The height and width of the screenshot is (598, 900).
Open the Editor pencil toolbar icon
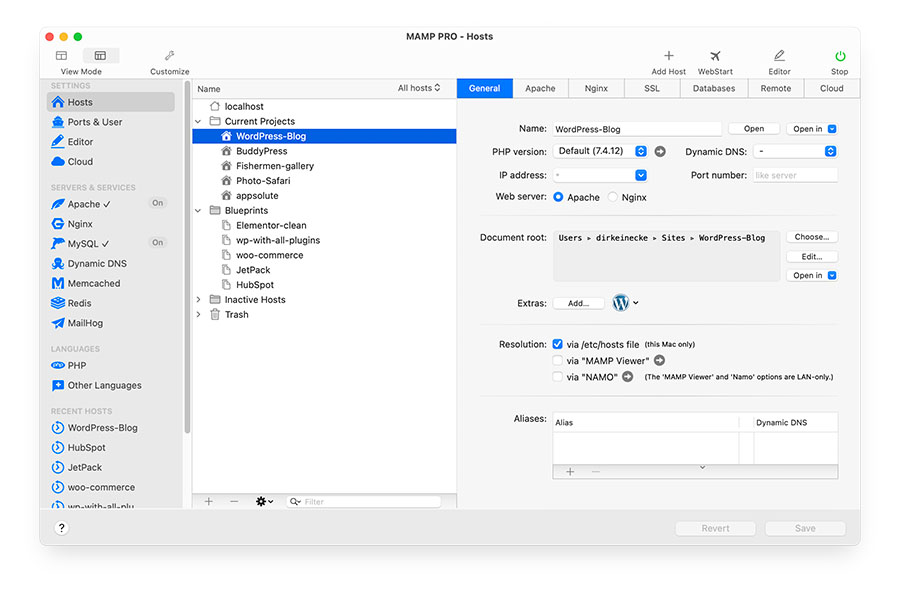(779, 56)
